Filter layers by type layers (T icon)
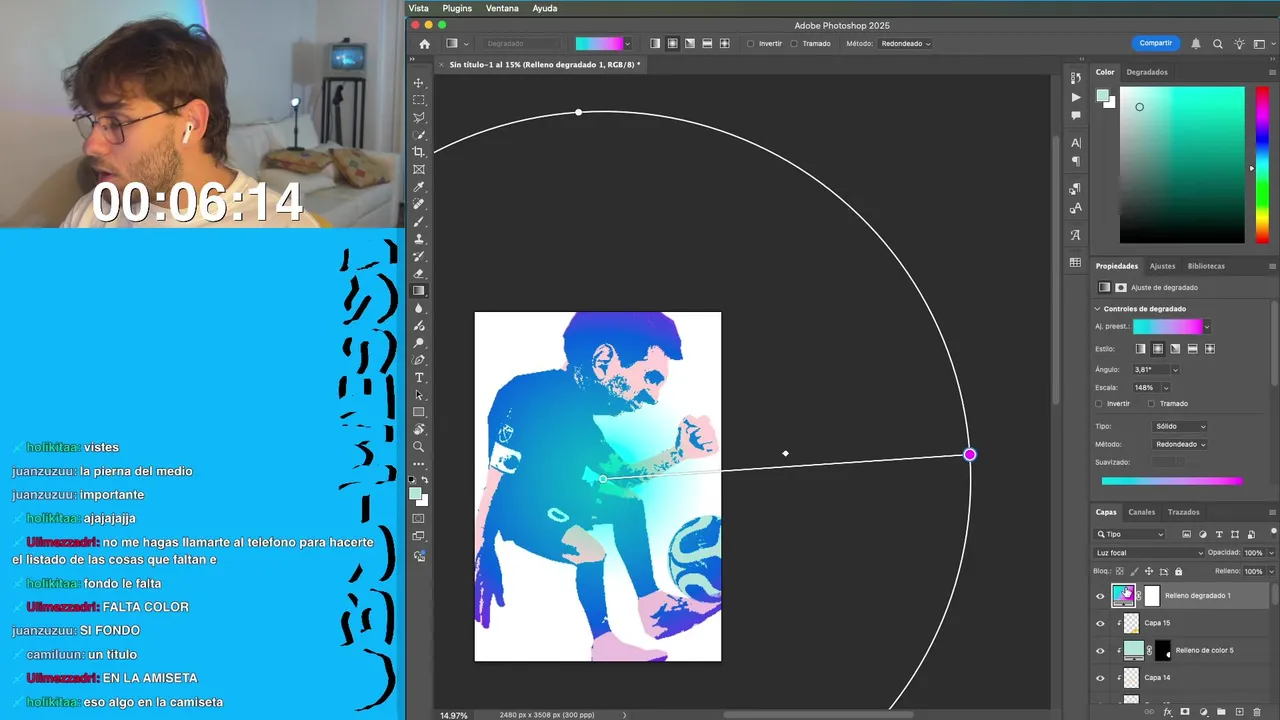This screenshot has height=720, width=1280. (1219, 534)
